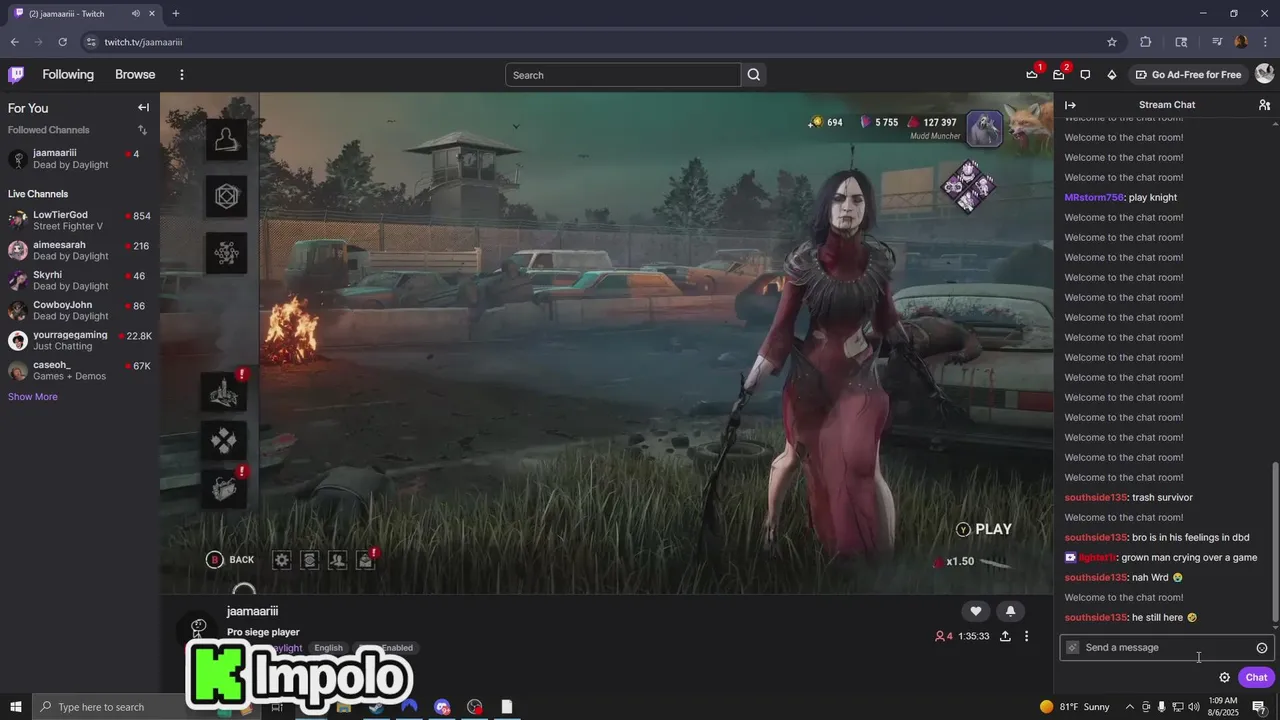Open the whispers speech bubble icon
The width and height of the screenshot is (1280, 720).
point(1085,74)
